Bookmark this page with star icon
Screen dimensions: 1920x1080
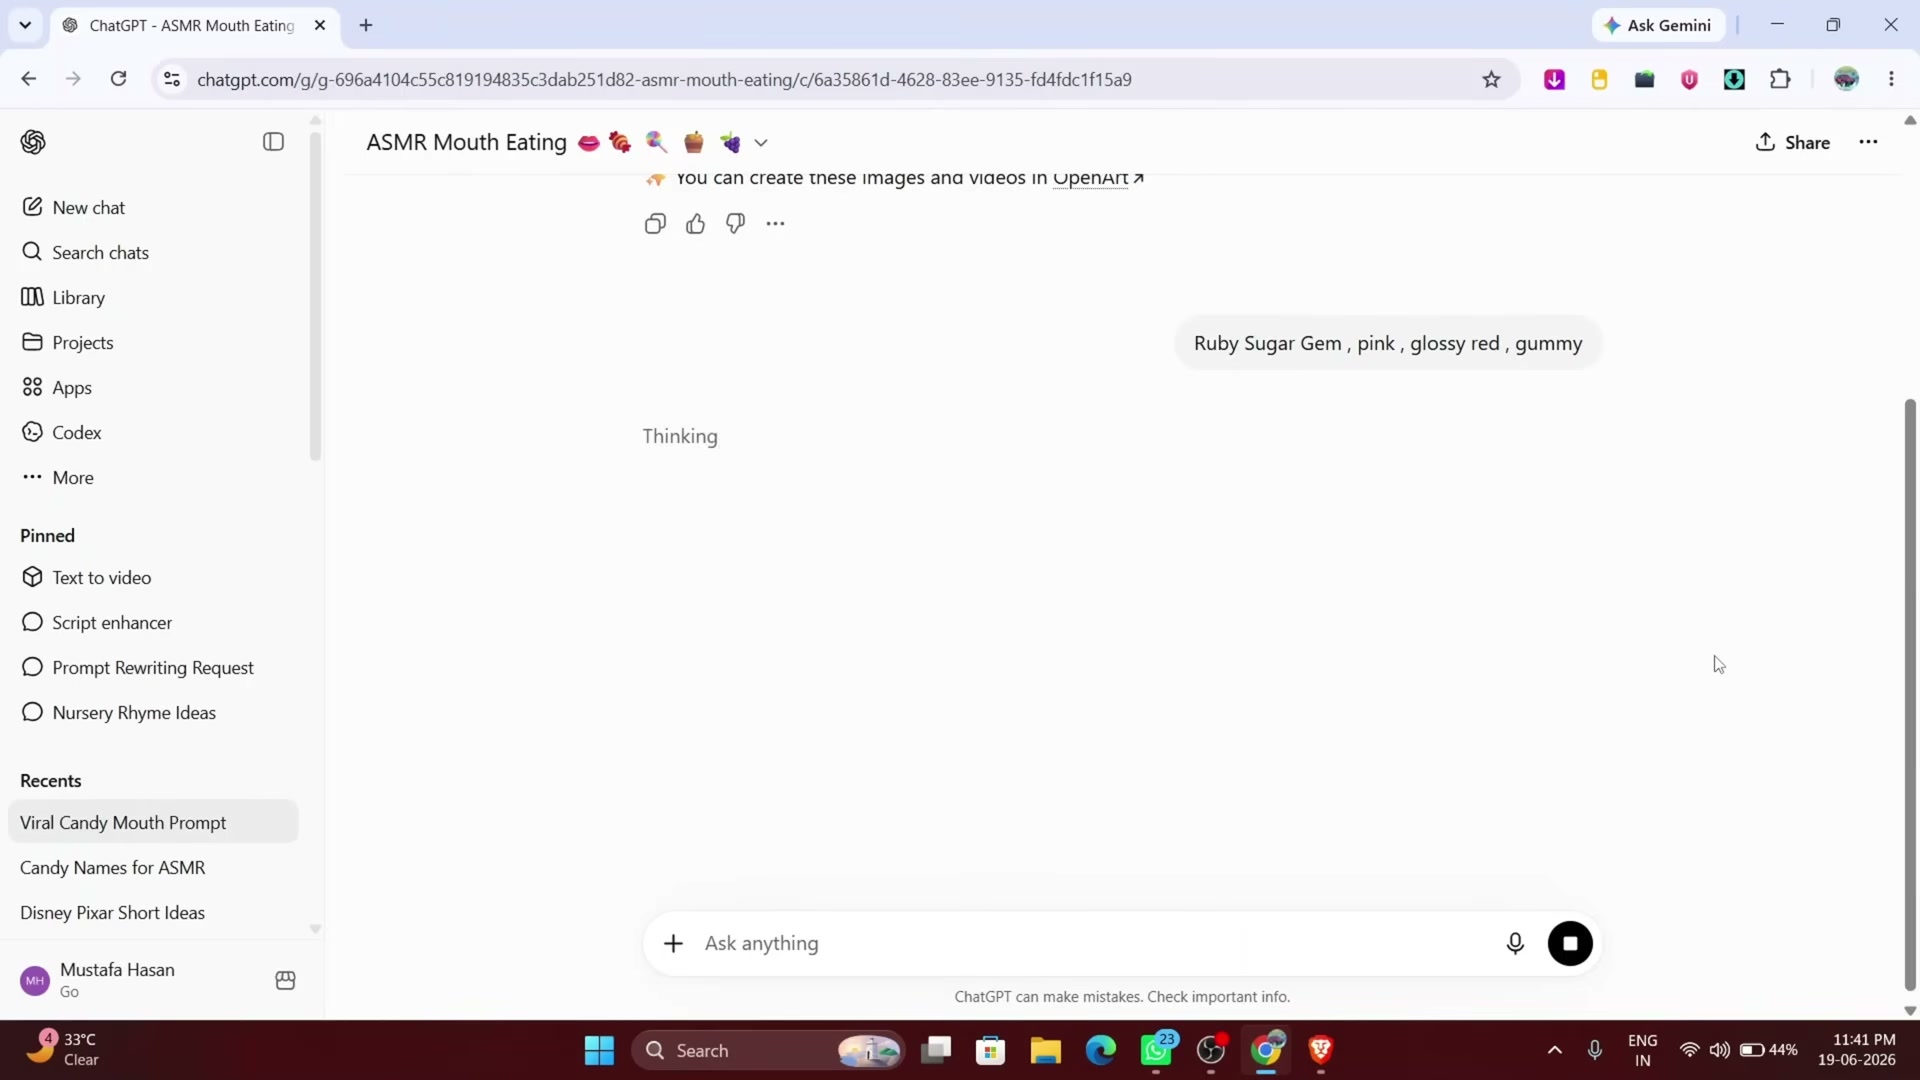[x=1491, y=79]
